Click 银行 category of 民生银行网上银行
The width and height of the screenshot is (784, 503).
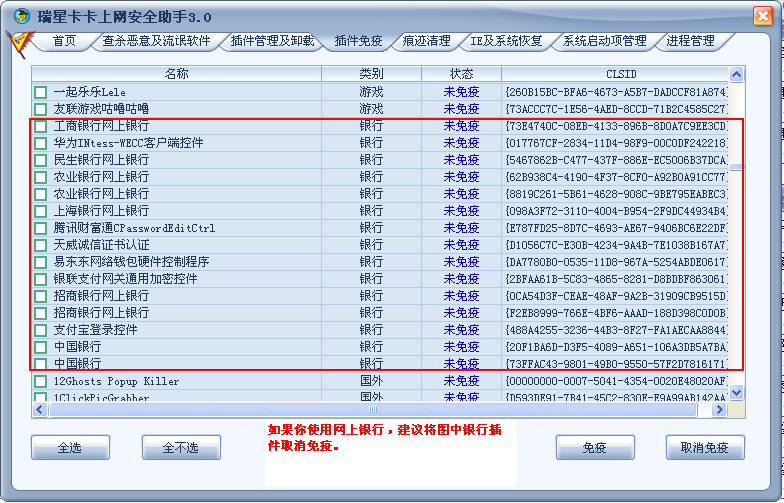(371, 160)
